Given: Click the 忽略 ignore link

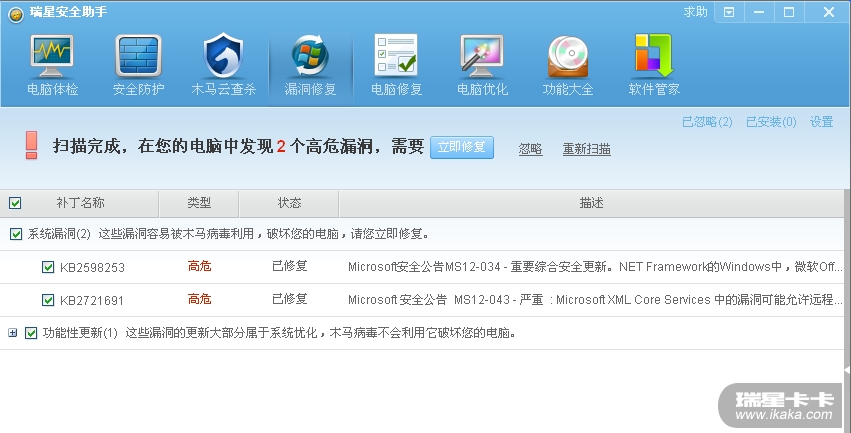Looking at the screenshot, I should tap(530, 149).
